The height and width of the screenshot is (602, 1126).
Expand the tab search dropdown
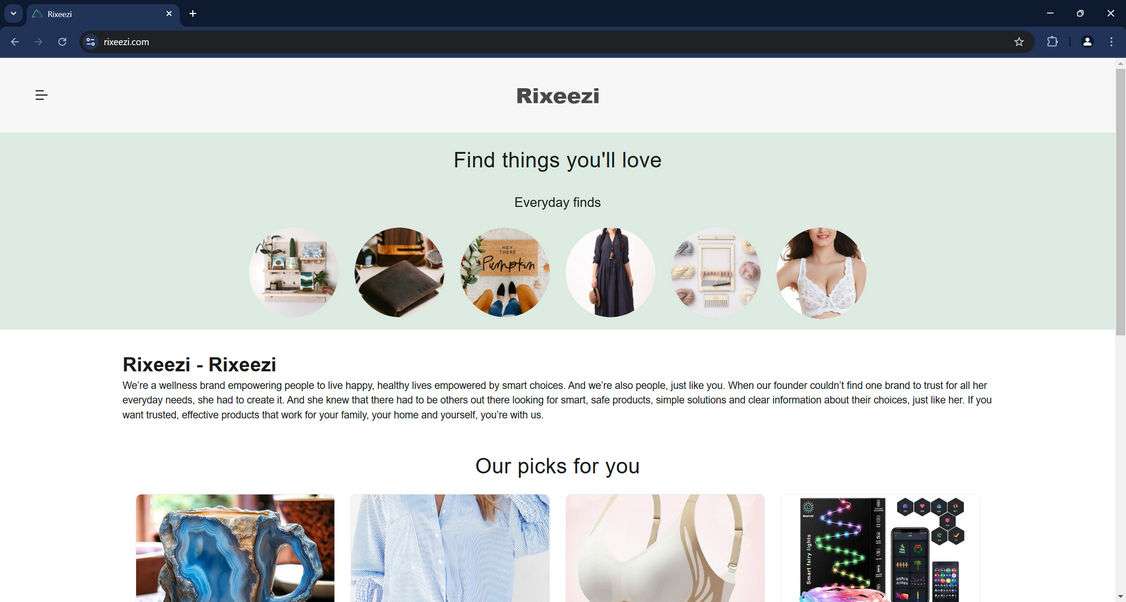click(x=13, y=14)
